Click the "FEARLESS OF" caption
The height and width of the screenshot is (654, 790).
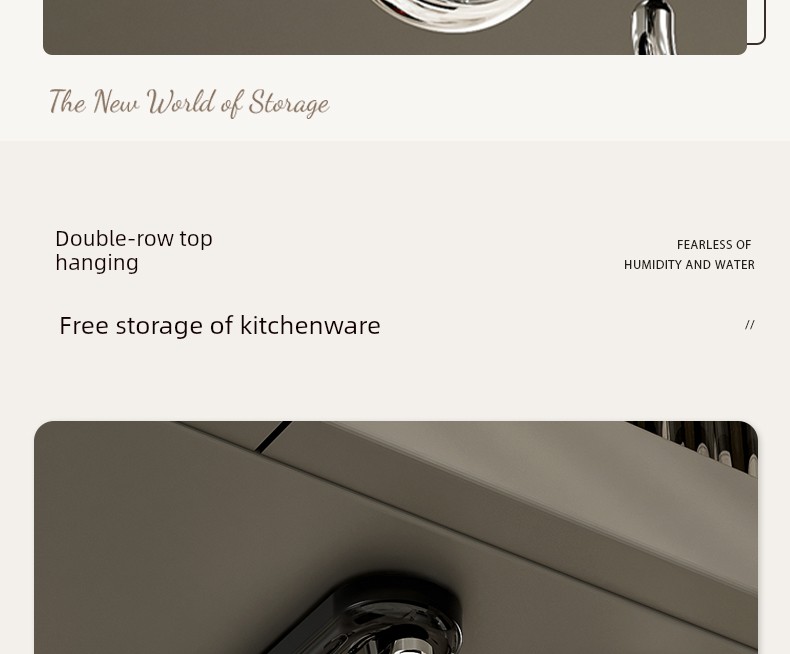[714, 245]
